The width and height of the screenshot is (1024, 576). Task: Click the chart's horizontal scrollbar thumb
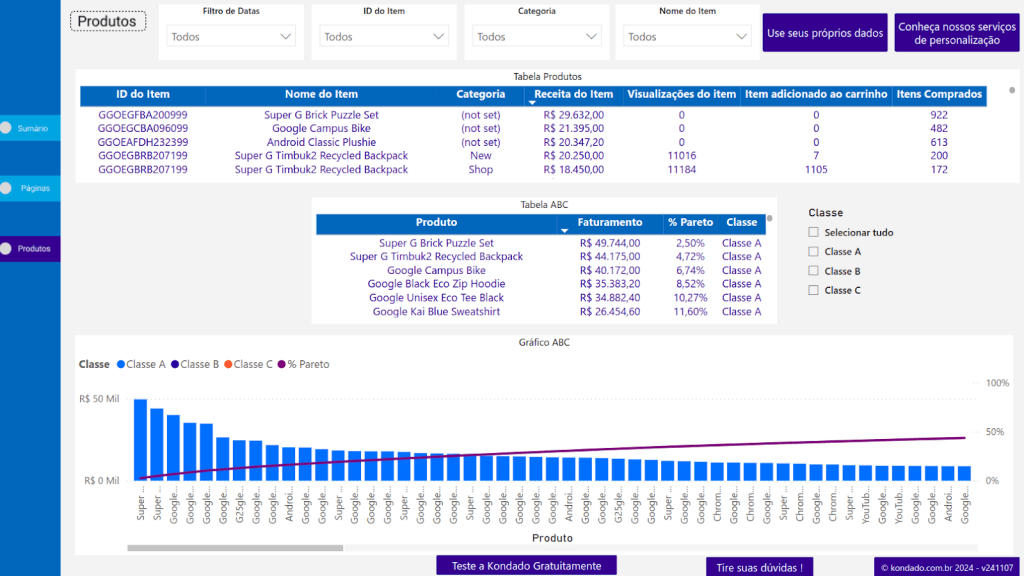click(234, 548)
